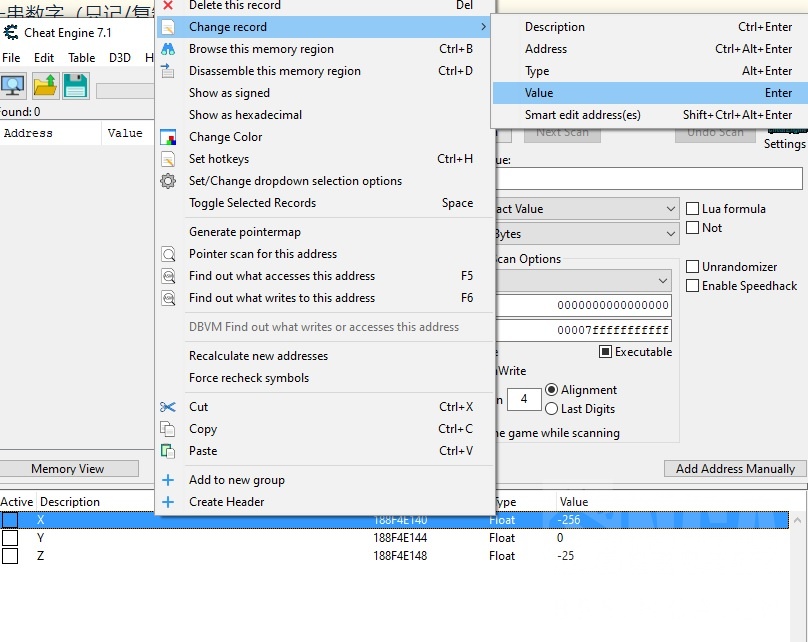Open the File menu
Screen dimensions: 808x642
(x=11, y=58)
